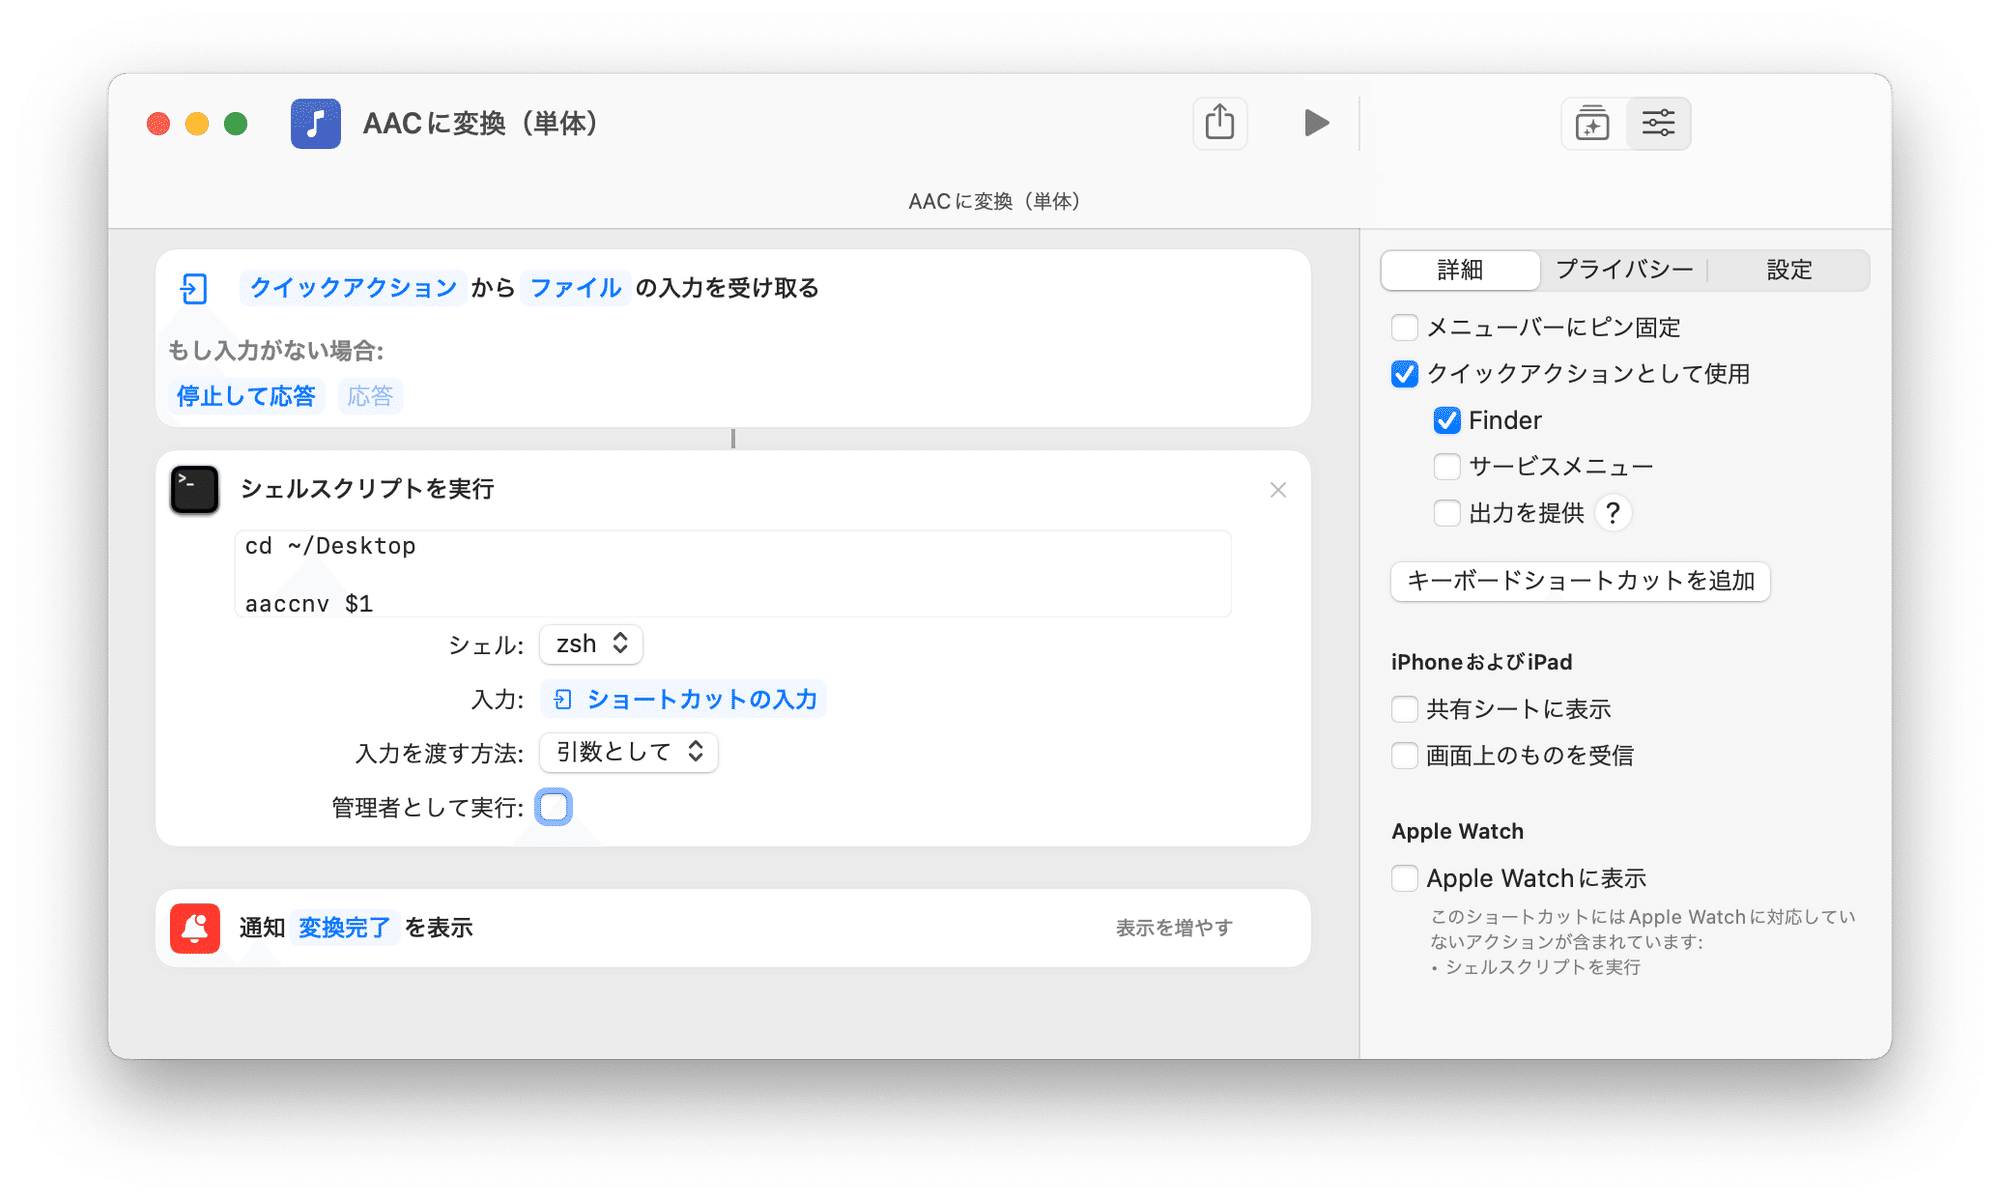Click the music note shortcut icon
The image size is (2000, 1202).
315,123
